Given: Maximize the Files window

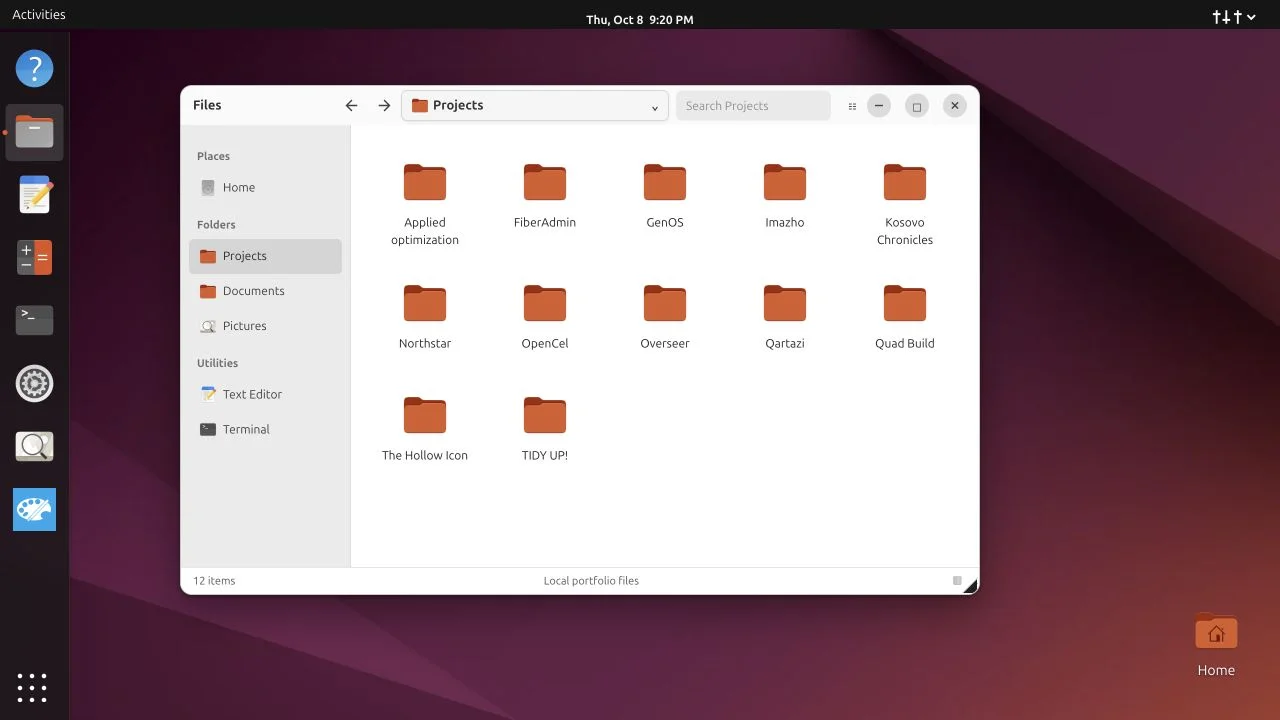Looking at the screenshot, I should click(x=916, y=106).
